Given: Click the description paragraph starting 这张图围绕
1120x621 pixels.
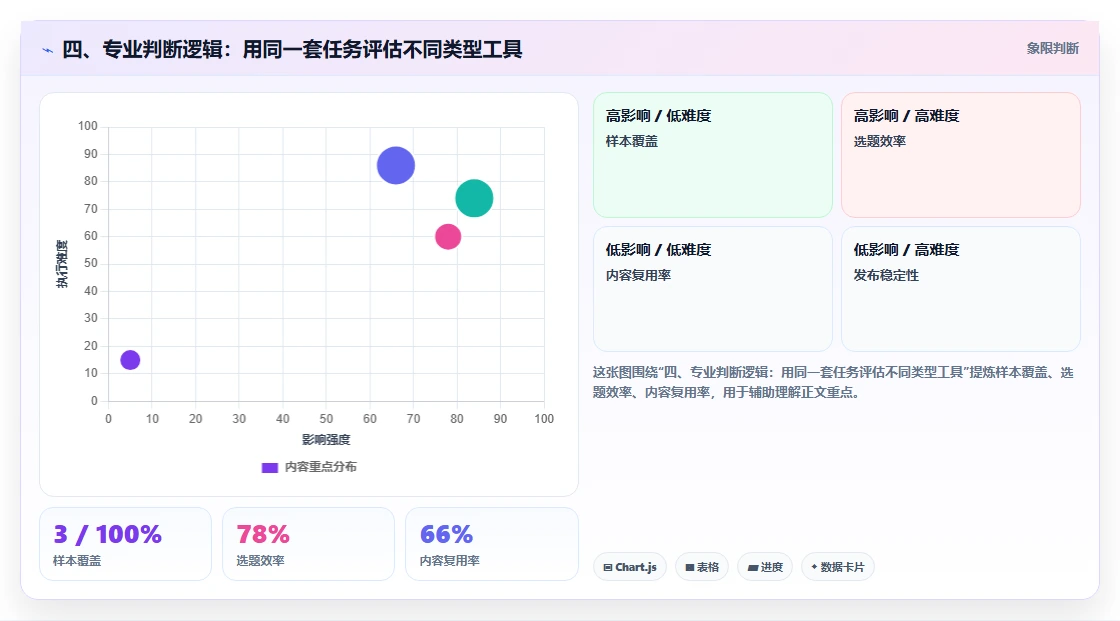Looking at the screenshot, I should pos(833,382).
